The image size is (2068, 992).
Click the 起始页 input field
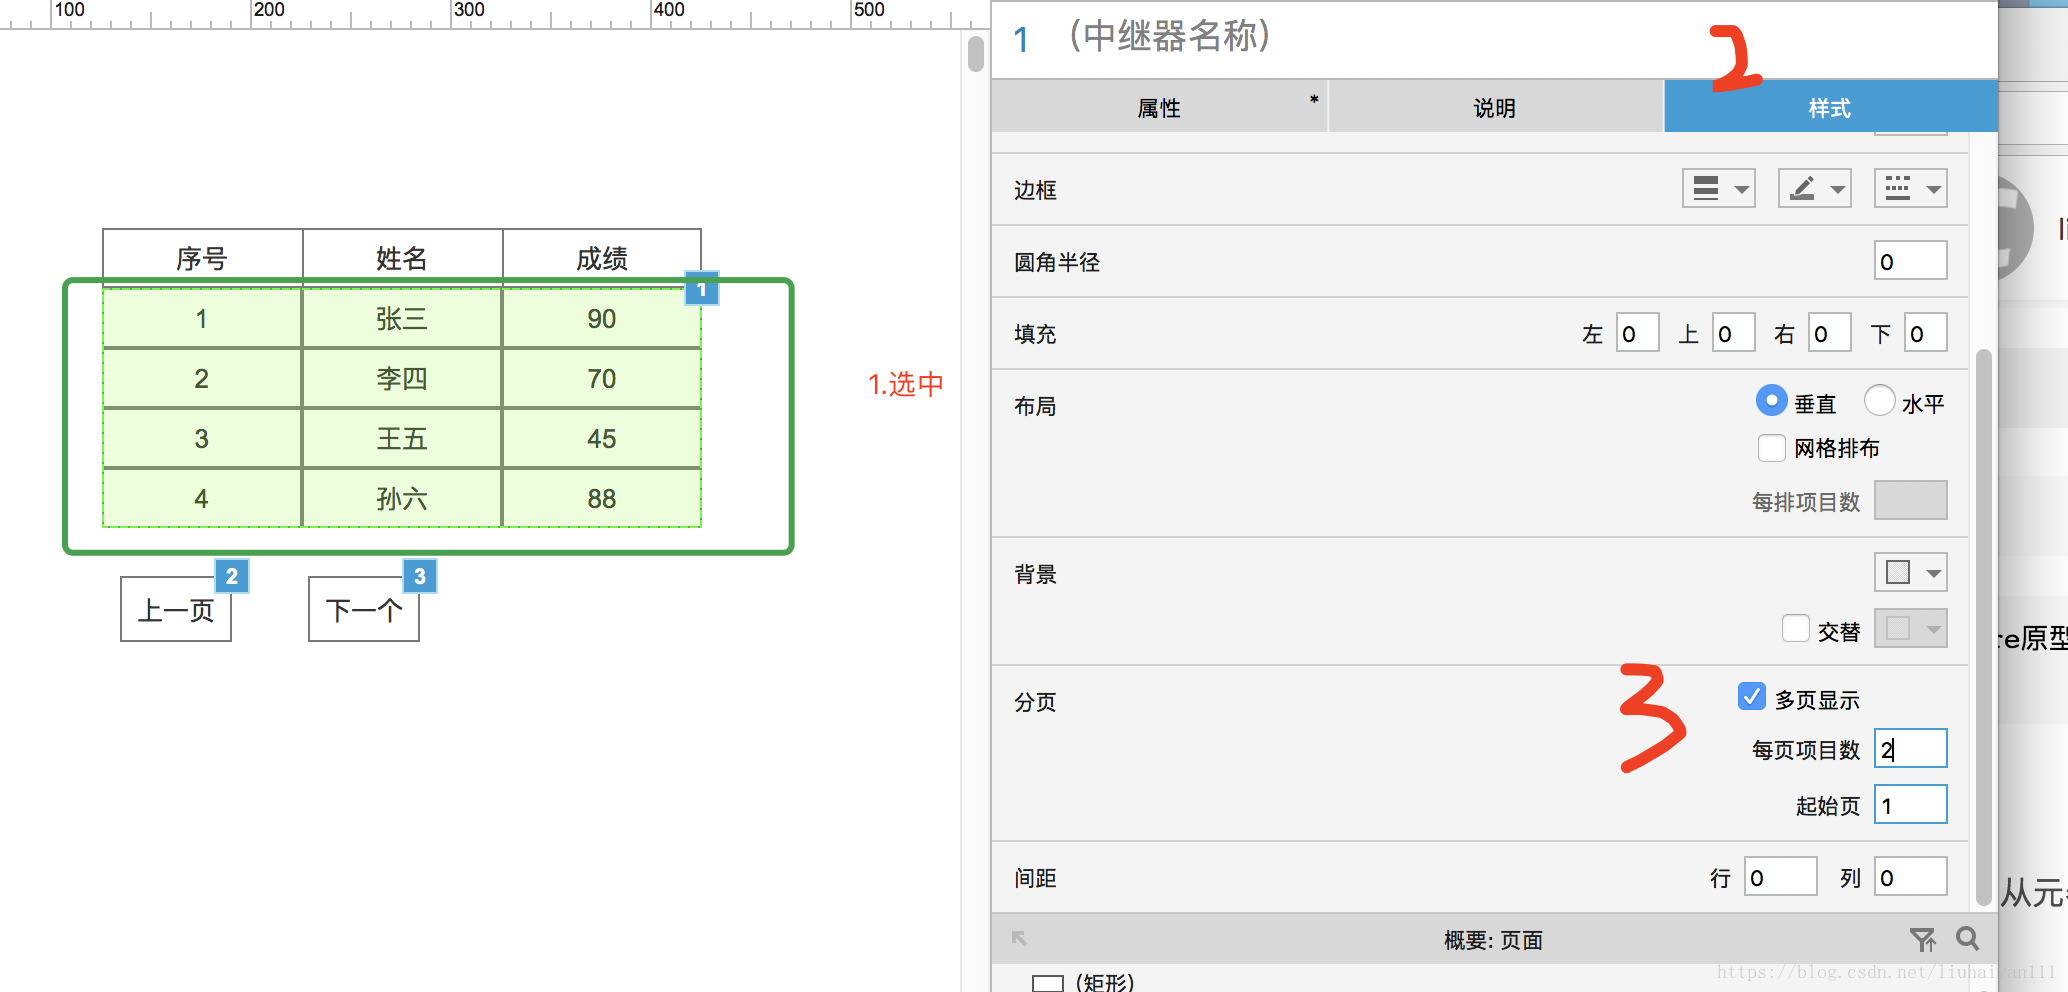pyautogui.click(x=1911, y=804)
